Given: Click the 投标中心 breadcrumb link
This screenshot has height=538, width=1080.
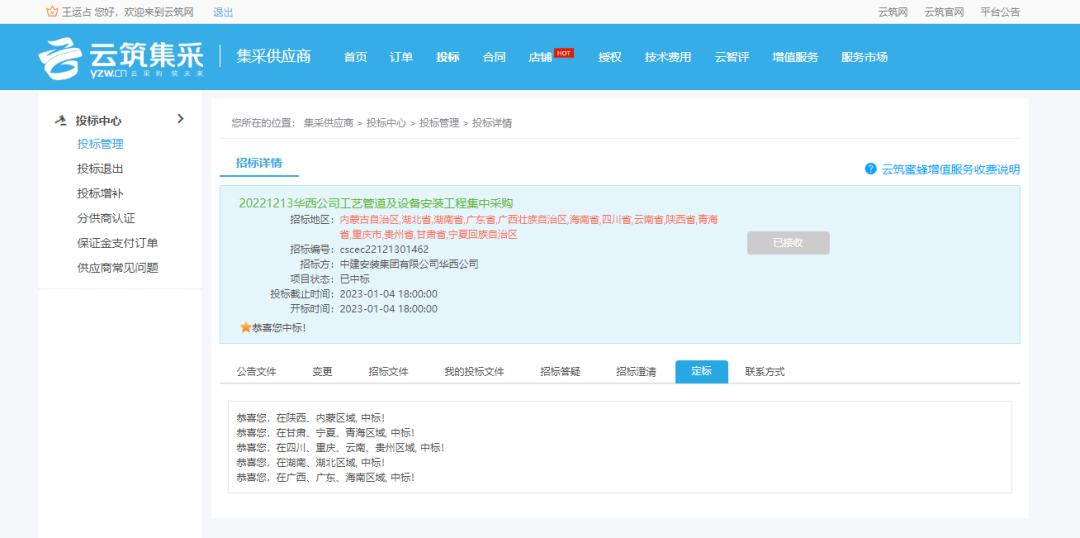Looking at the screenshot, I should (386, 123).
